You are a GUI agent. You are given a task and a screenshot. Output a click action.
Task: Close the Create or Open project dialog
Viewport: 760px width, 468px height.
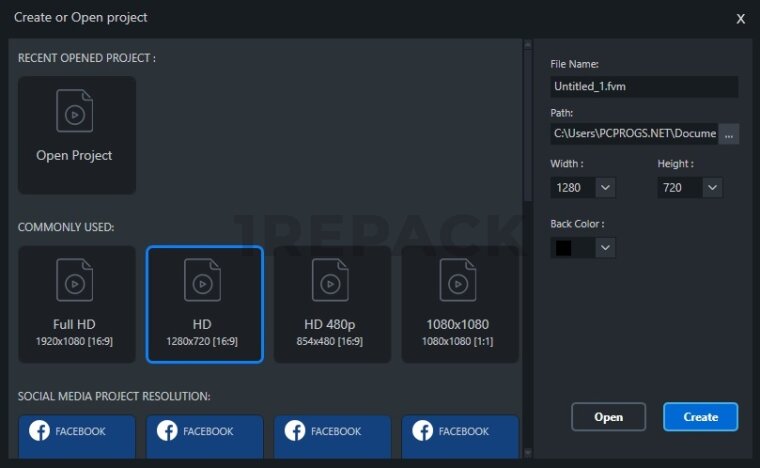point(740,18)
